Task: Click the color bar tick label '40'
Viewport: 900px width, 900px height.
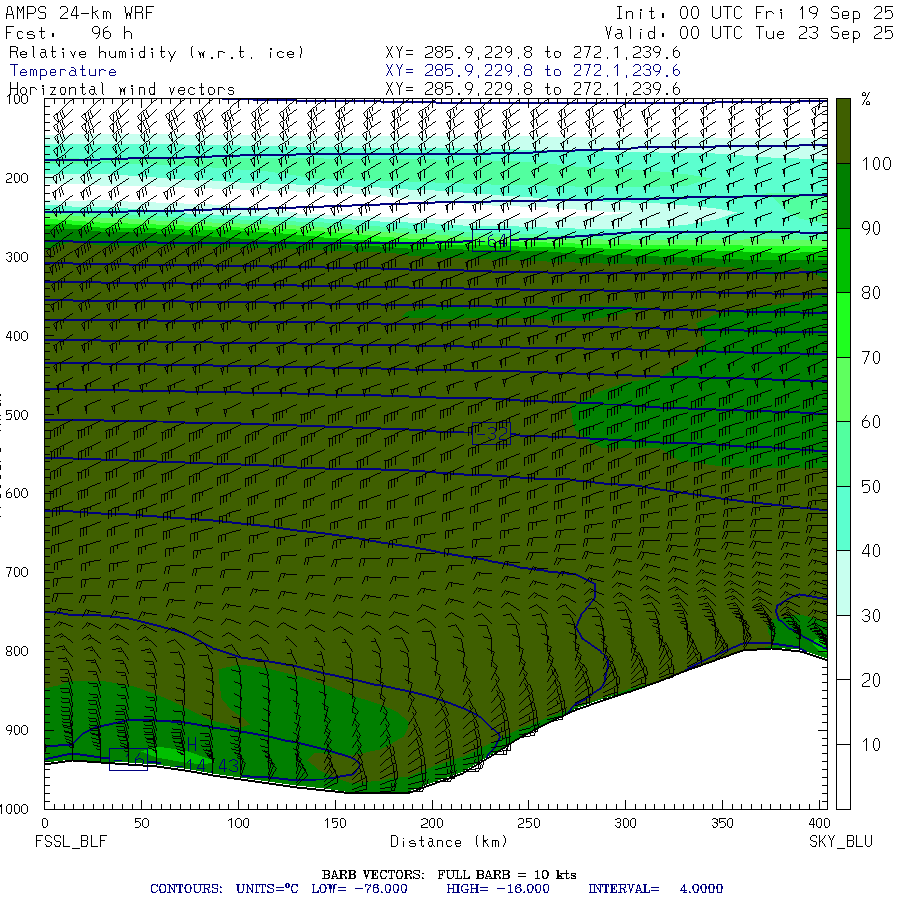Action: tap(871, 551)
